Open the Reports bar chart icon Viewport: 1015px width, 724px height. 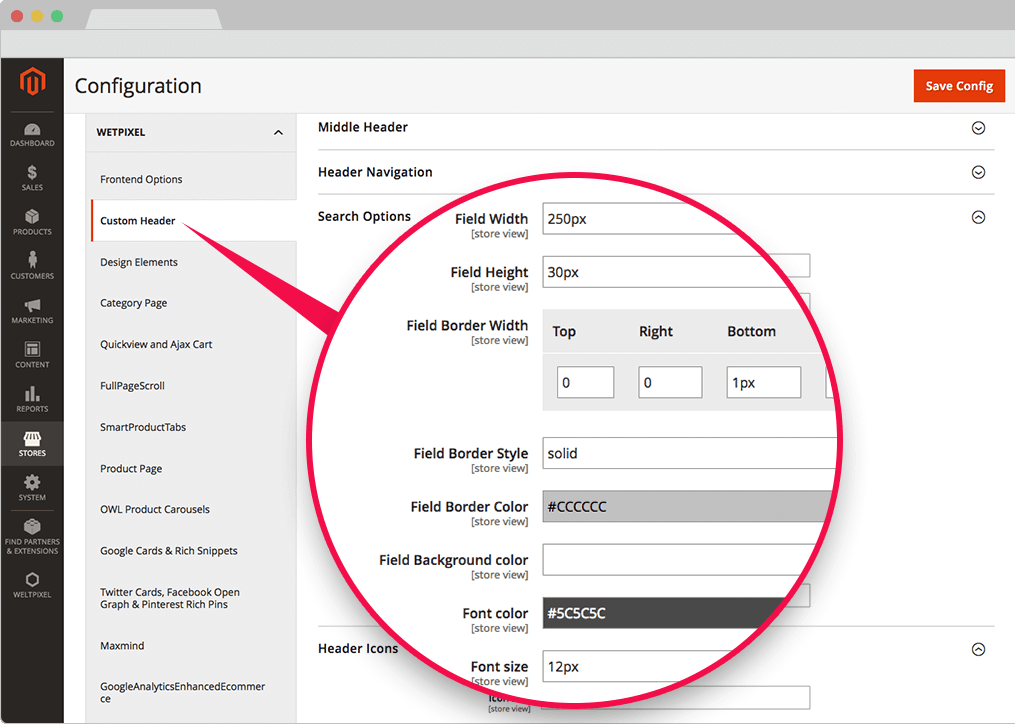32,395
